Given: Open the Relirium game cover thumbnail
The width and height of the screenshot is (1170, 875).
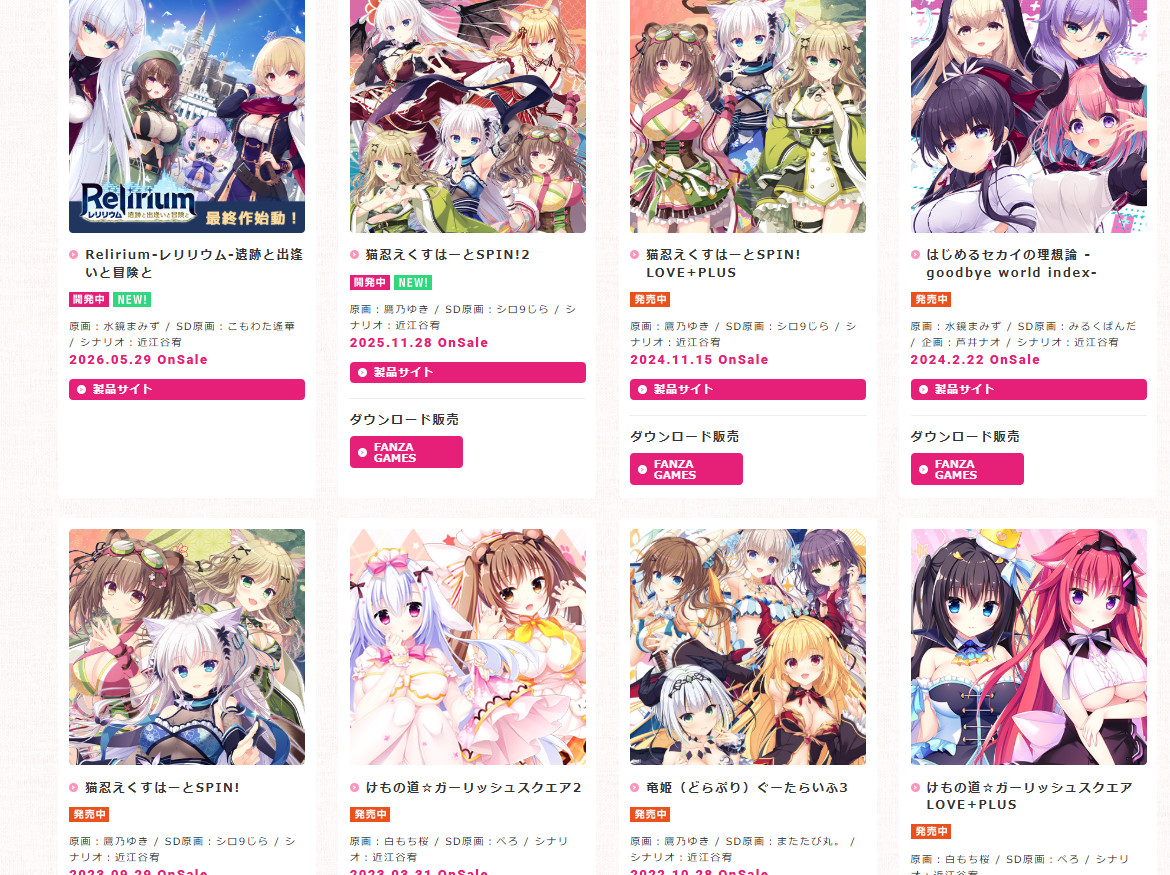Looking at the screenshot, I should click(x=187, y=116).
